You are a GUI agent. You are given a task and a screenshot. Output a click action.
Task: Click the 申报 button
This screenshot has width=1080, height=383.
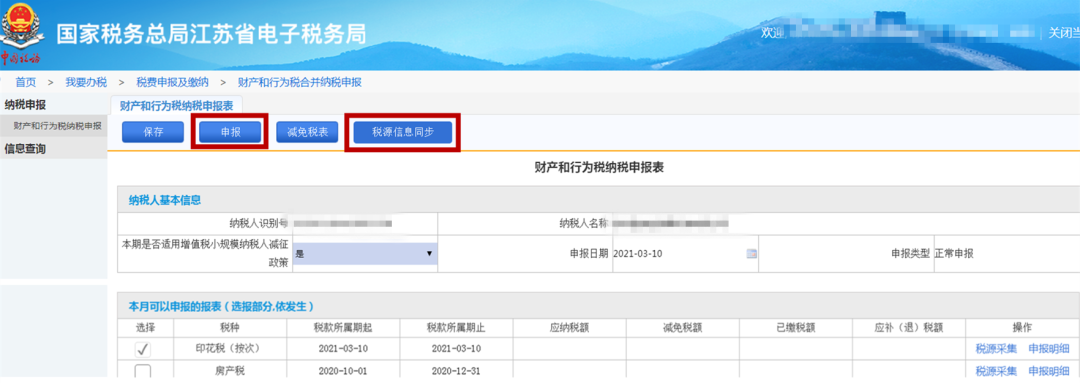click(x=230, y=132)
